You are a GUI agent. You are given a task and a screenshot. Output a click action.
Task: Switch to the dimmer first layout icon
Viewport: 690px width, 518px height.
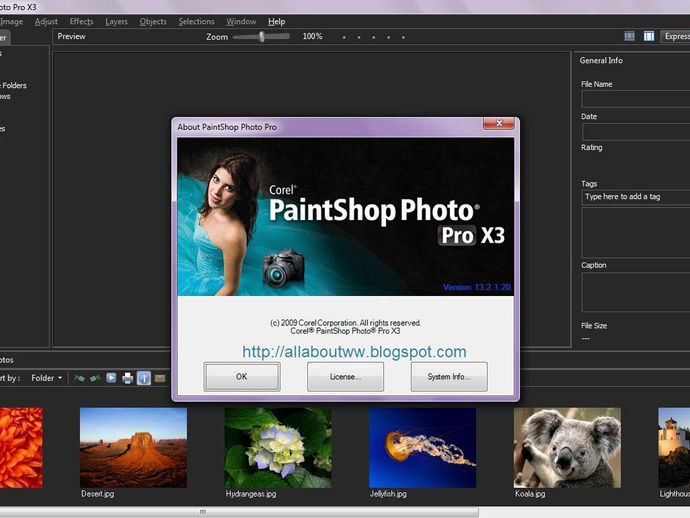[x=630, y=36]
